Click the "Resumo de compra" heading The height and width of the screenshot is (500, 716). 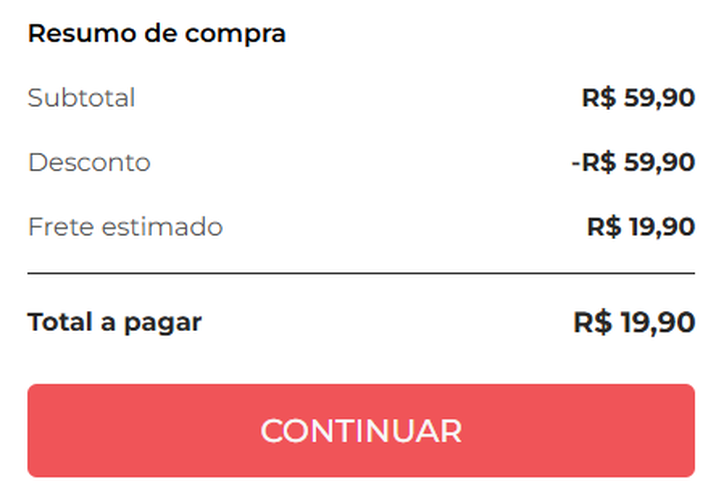157,34
